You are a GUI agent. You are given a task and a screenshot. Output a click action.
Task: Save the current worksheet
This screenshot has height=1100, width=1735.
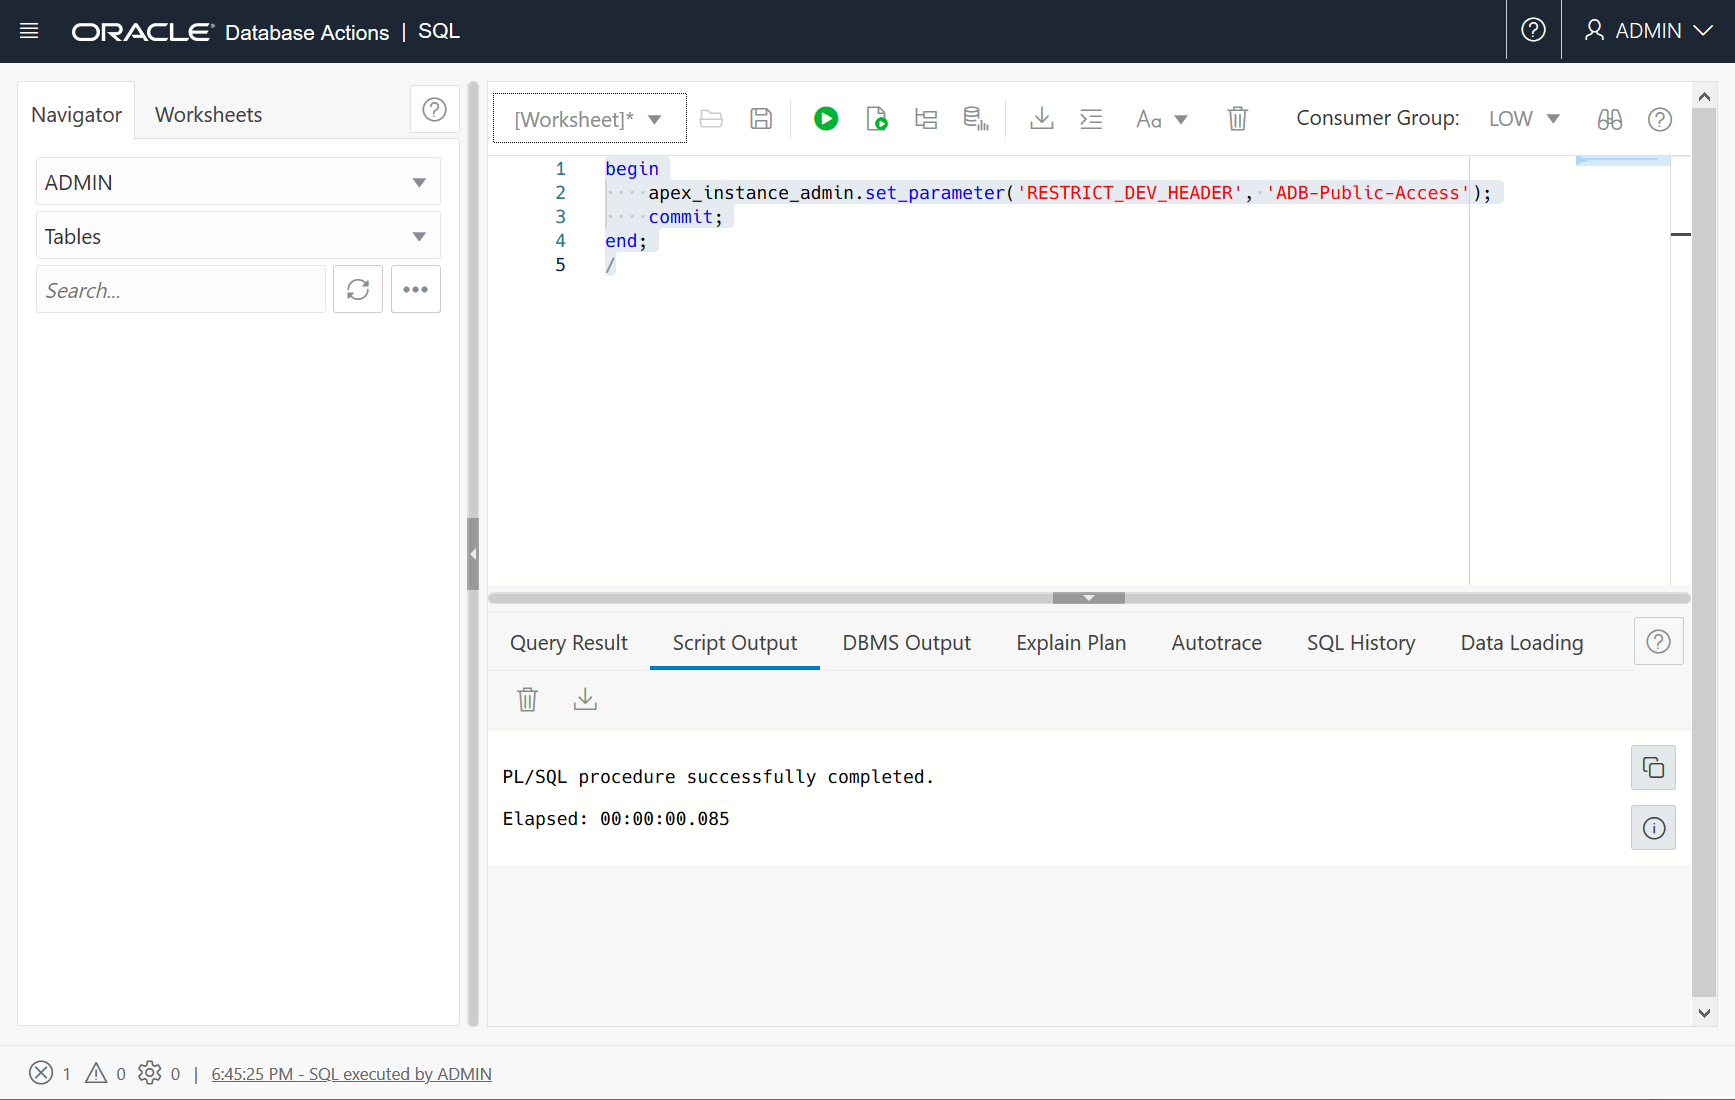[760, 118]
